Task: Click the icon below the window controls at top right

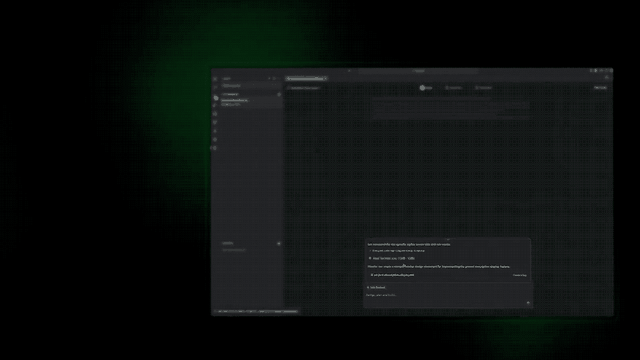Action: click(607, 78)
